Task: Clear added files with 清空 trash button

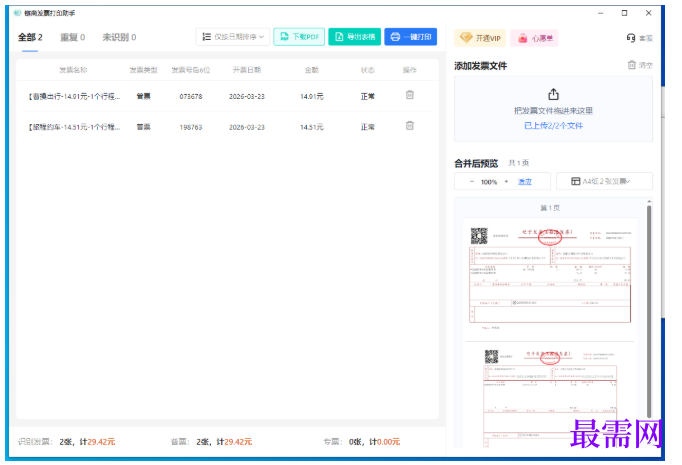Action: pyautogui.click(x=640, y=65)
